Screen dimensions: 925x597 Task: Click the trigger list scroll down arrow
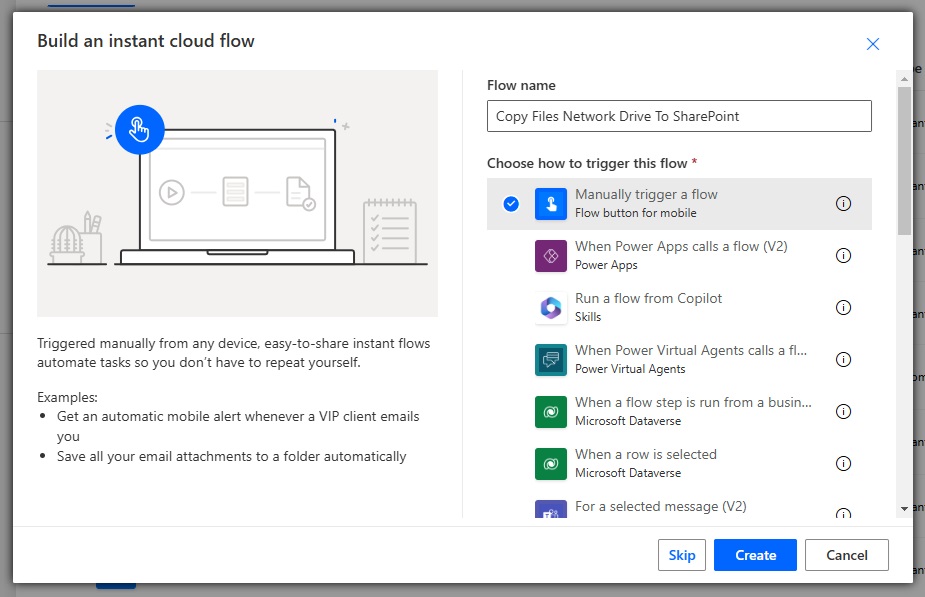[904, 509]
